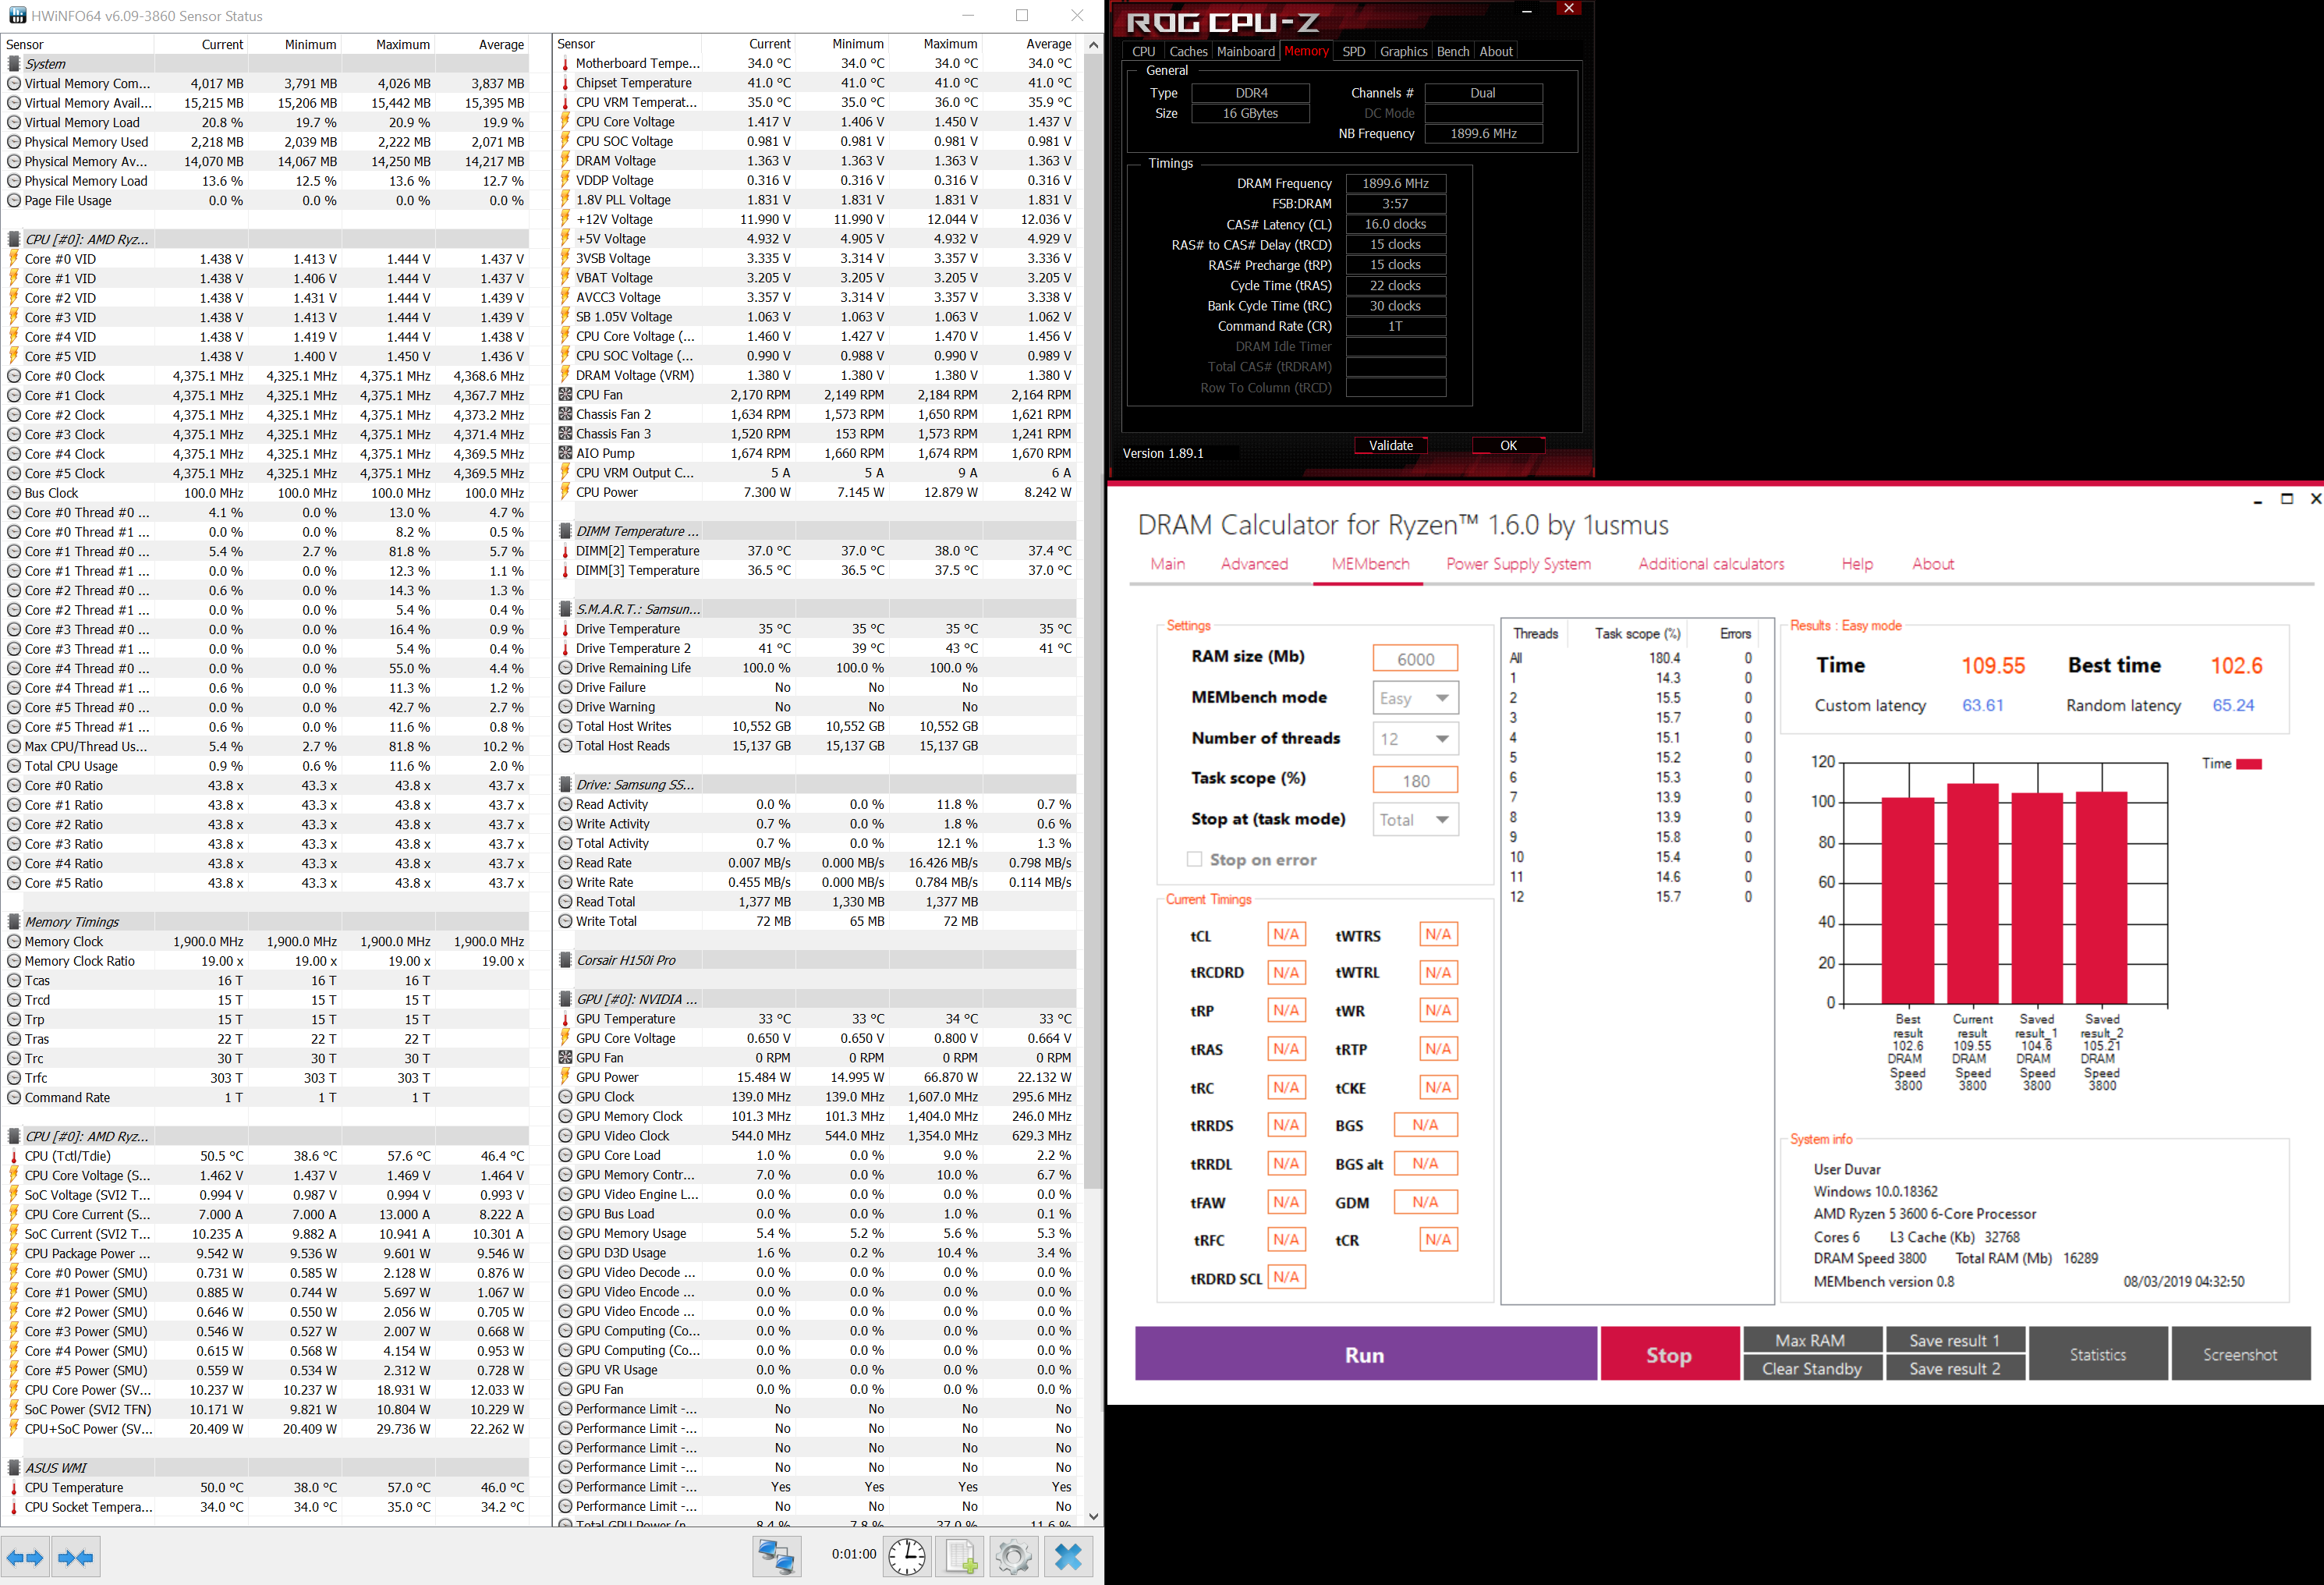Screen dimensions: 2324x1585
Task: Click the collapse columns arrows icon
Action: click(75, 1557)
